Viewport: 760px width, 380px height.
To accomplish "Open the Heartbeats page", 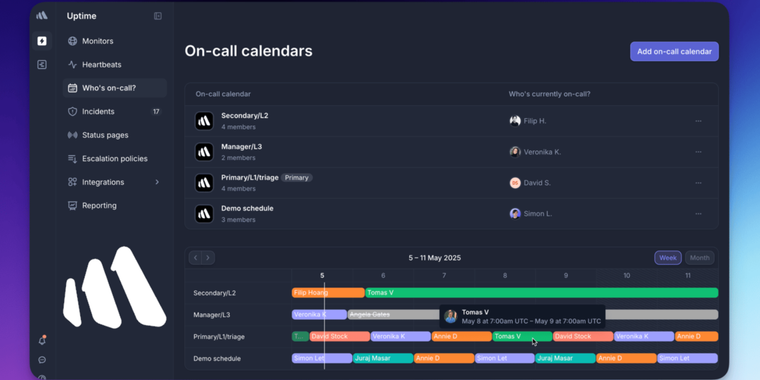I will coord(114,64).
